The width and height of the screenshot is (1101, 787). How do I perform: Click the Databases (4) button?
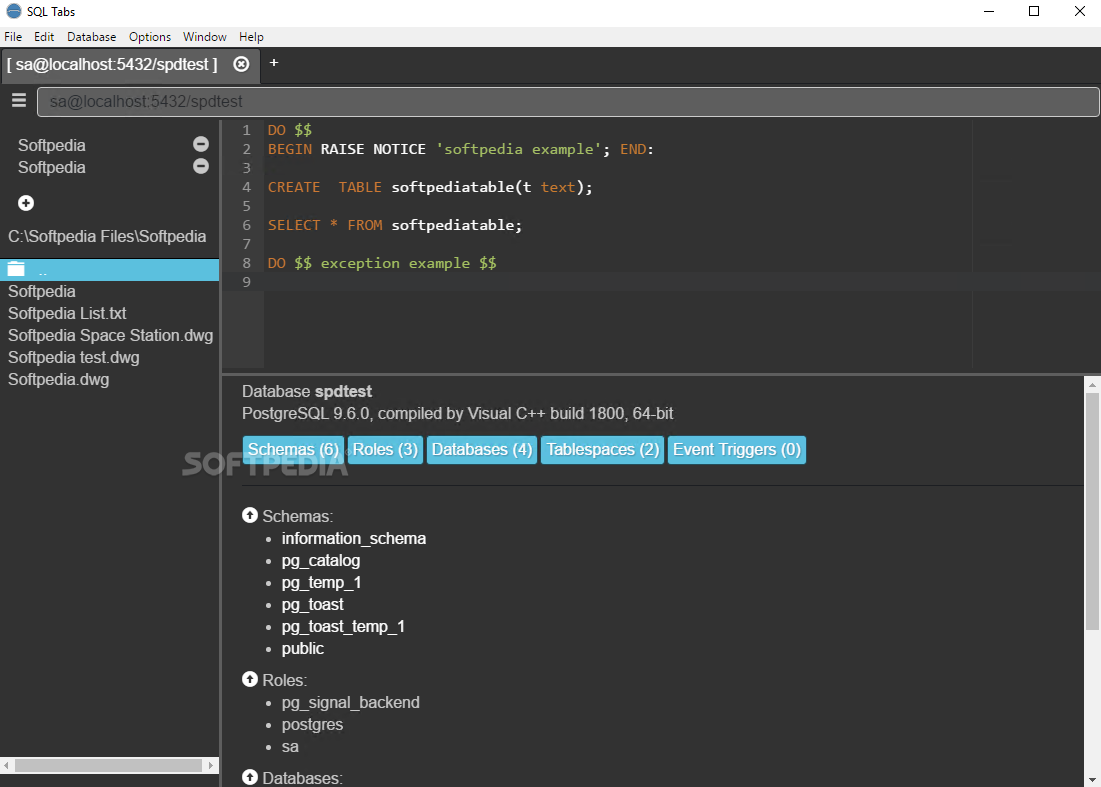pyautogui.click(x=482, y=450)
